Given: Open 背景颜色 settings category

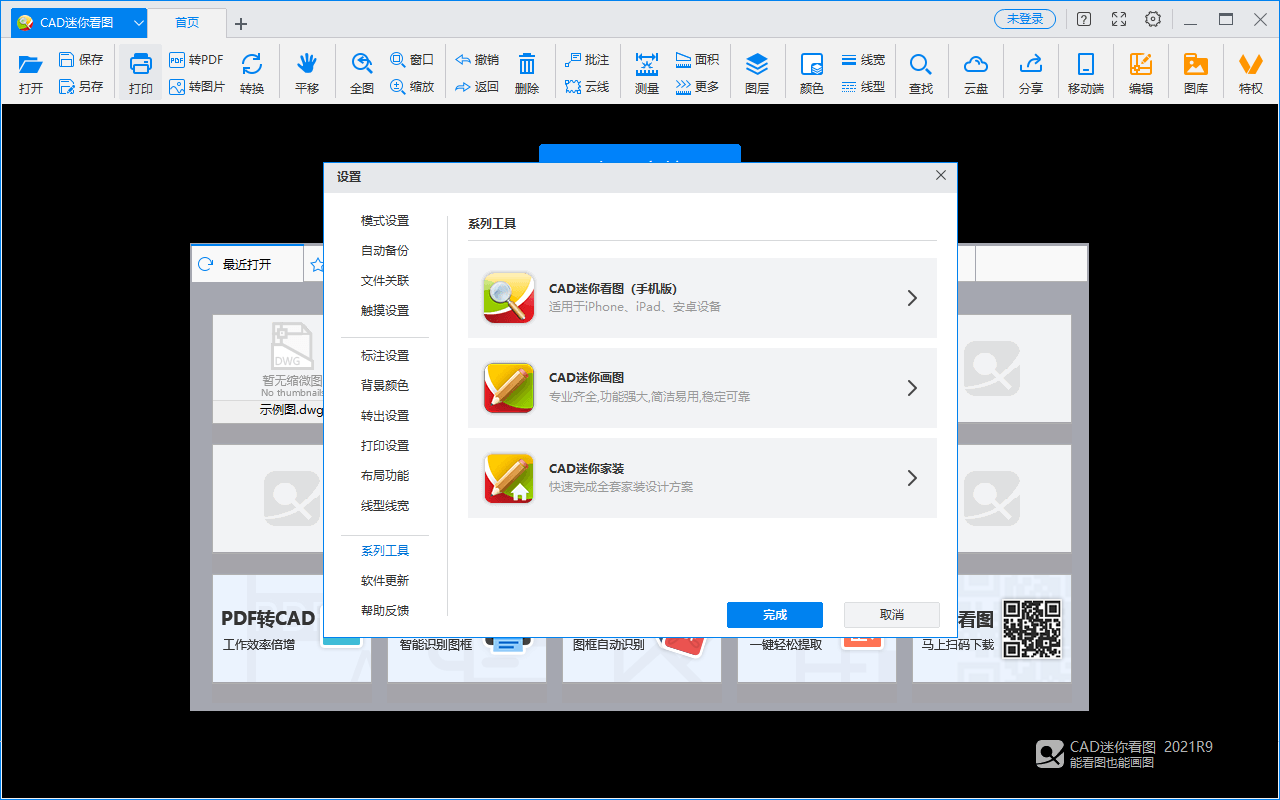Looking at the screenshot, I should (385, 386).
